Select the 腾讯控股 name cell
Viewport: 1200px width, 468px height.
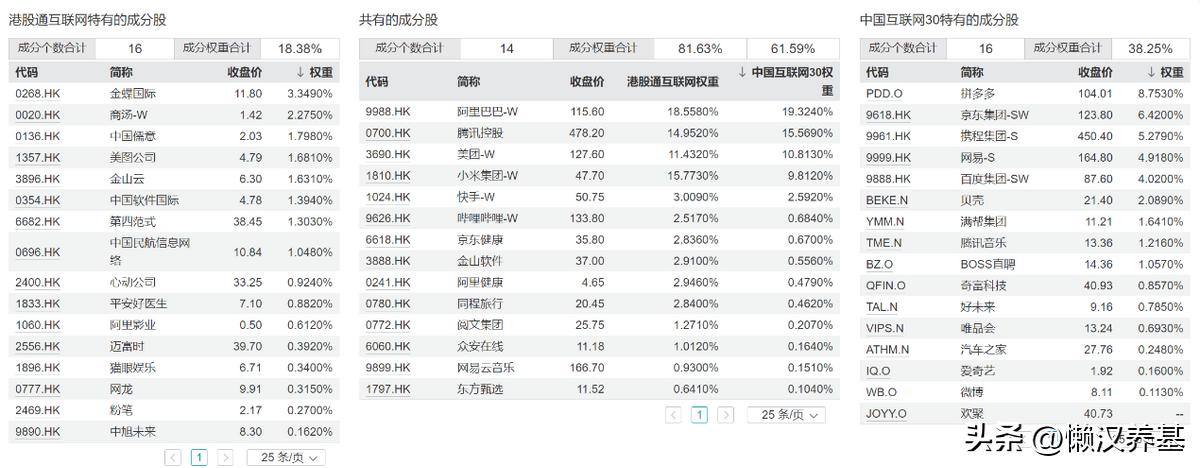point(480,132)
